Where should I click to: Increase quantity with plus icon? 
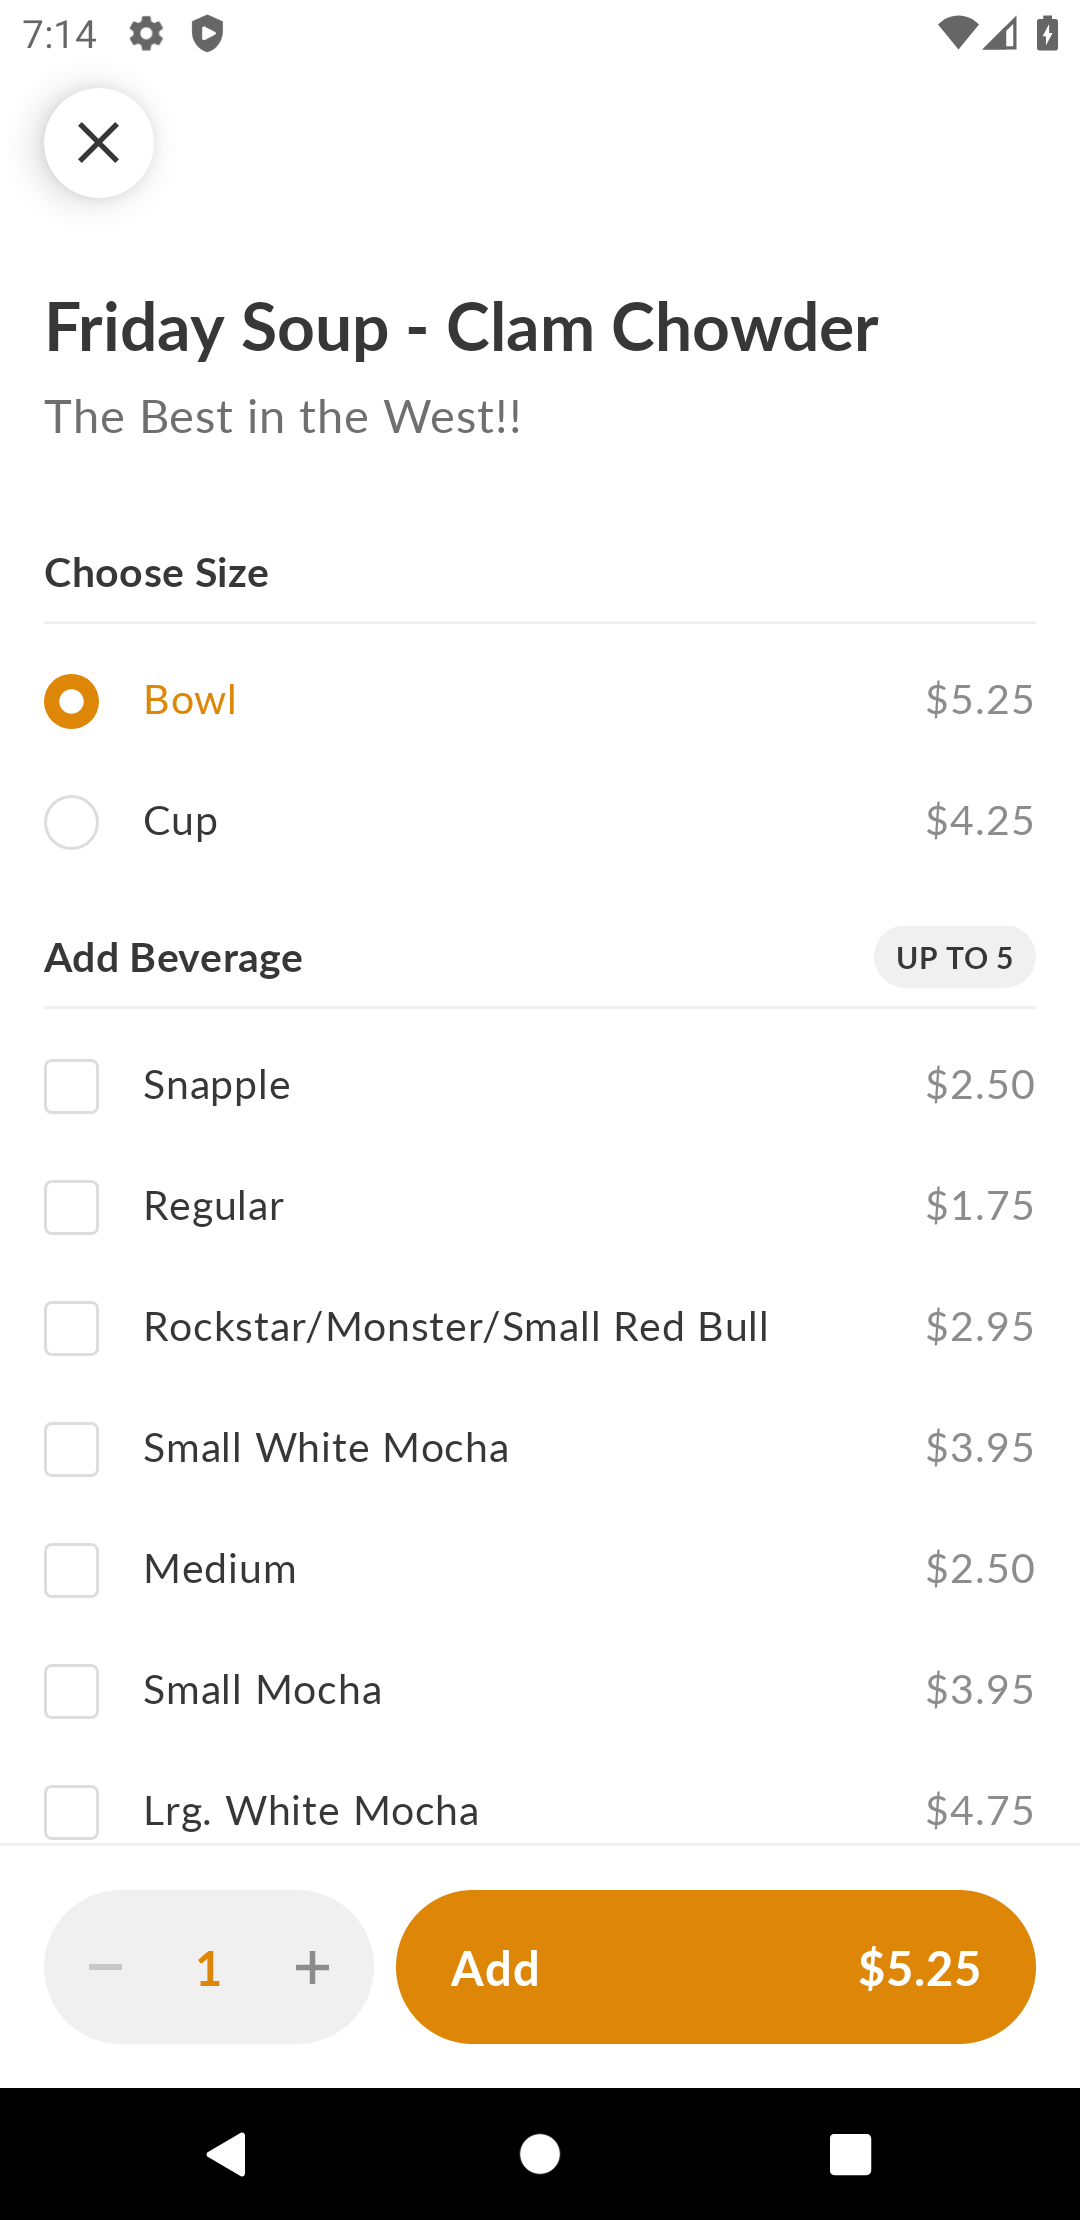tap(313, 1968)
